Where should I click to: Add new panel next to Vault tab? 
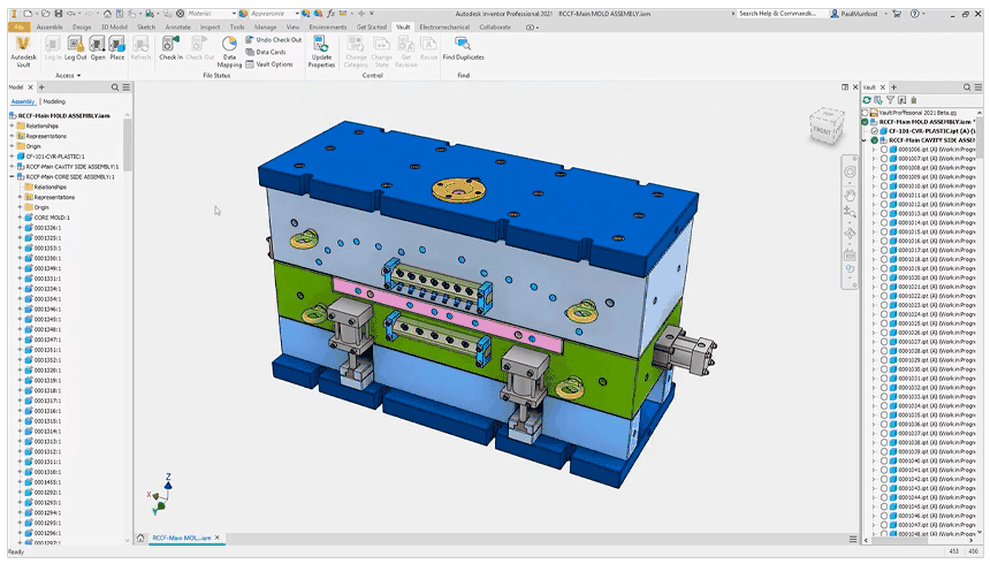click(x=893, y=87)
